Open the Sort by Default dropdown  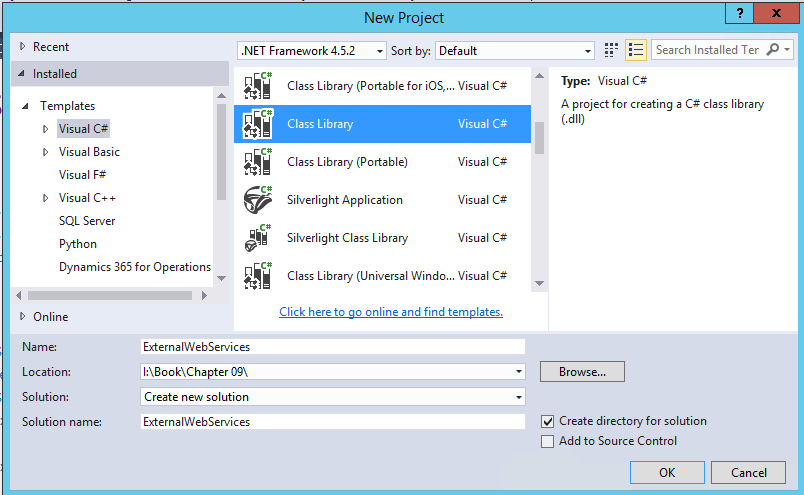[x=588, y=51]
